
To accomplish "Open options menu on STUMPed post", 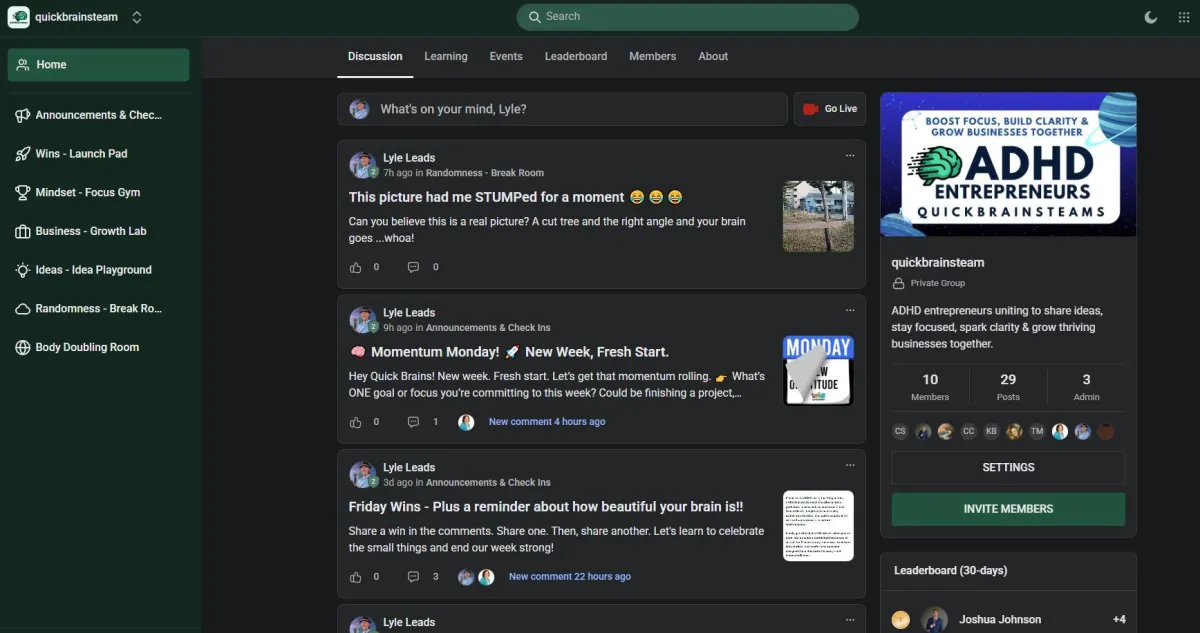I will (x=850, y=156).
